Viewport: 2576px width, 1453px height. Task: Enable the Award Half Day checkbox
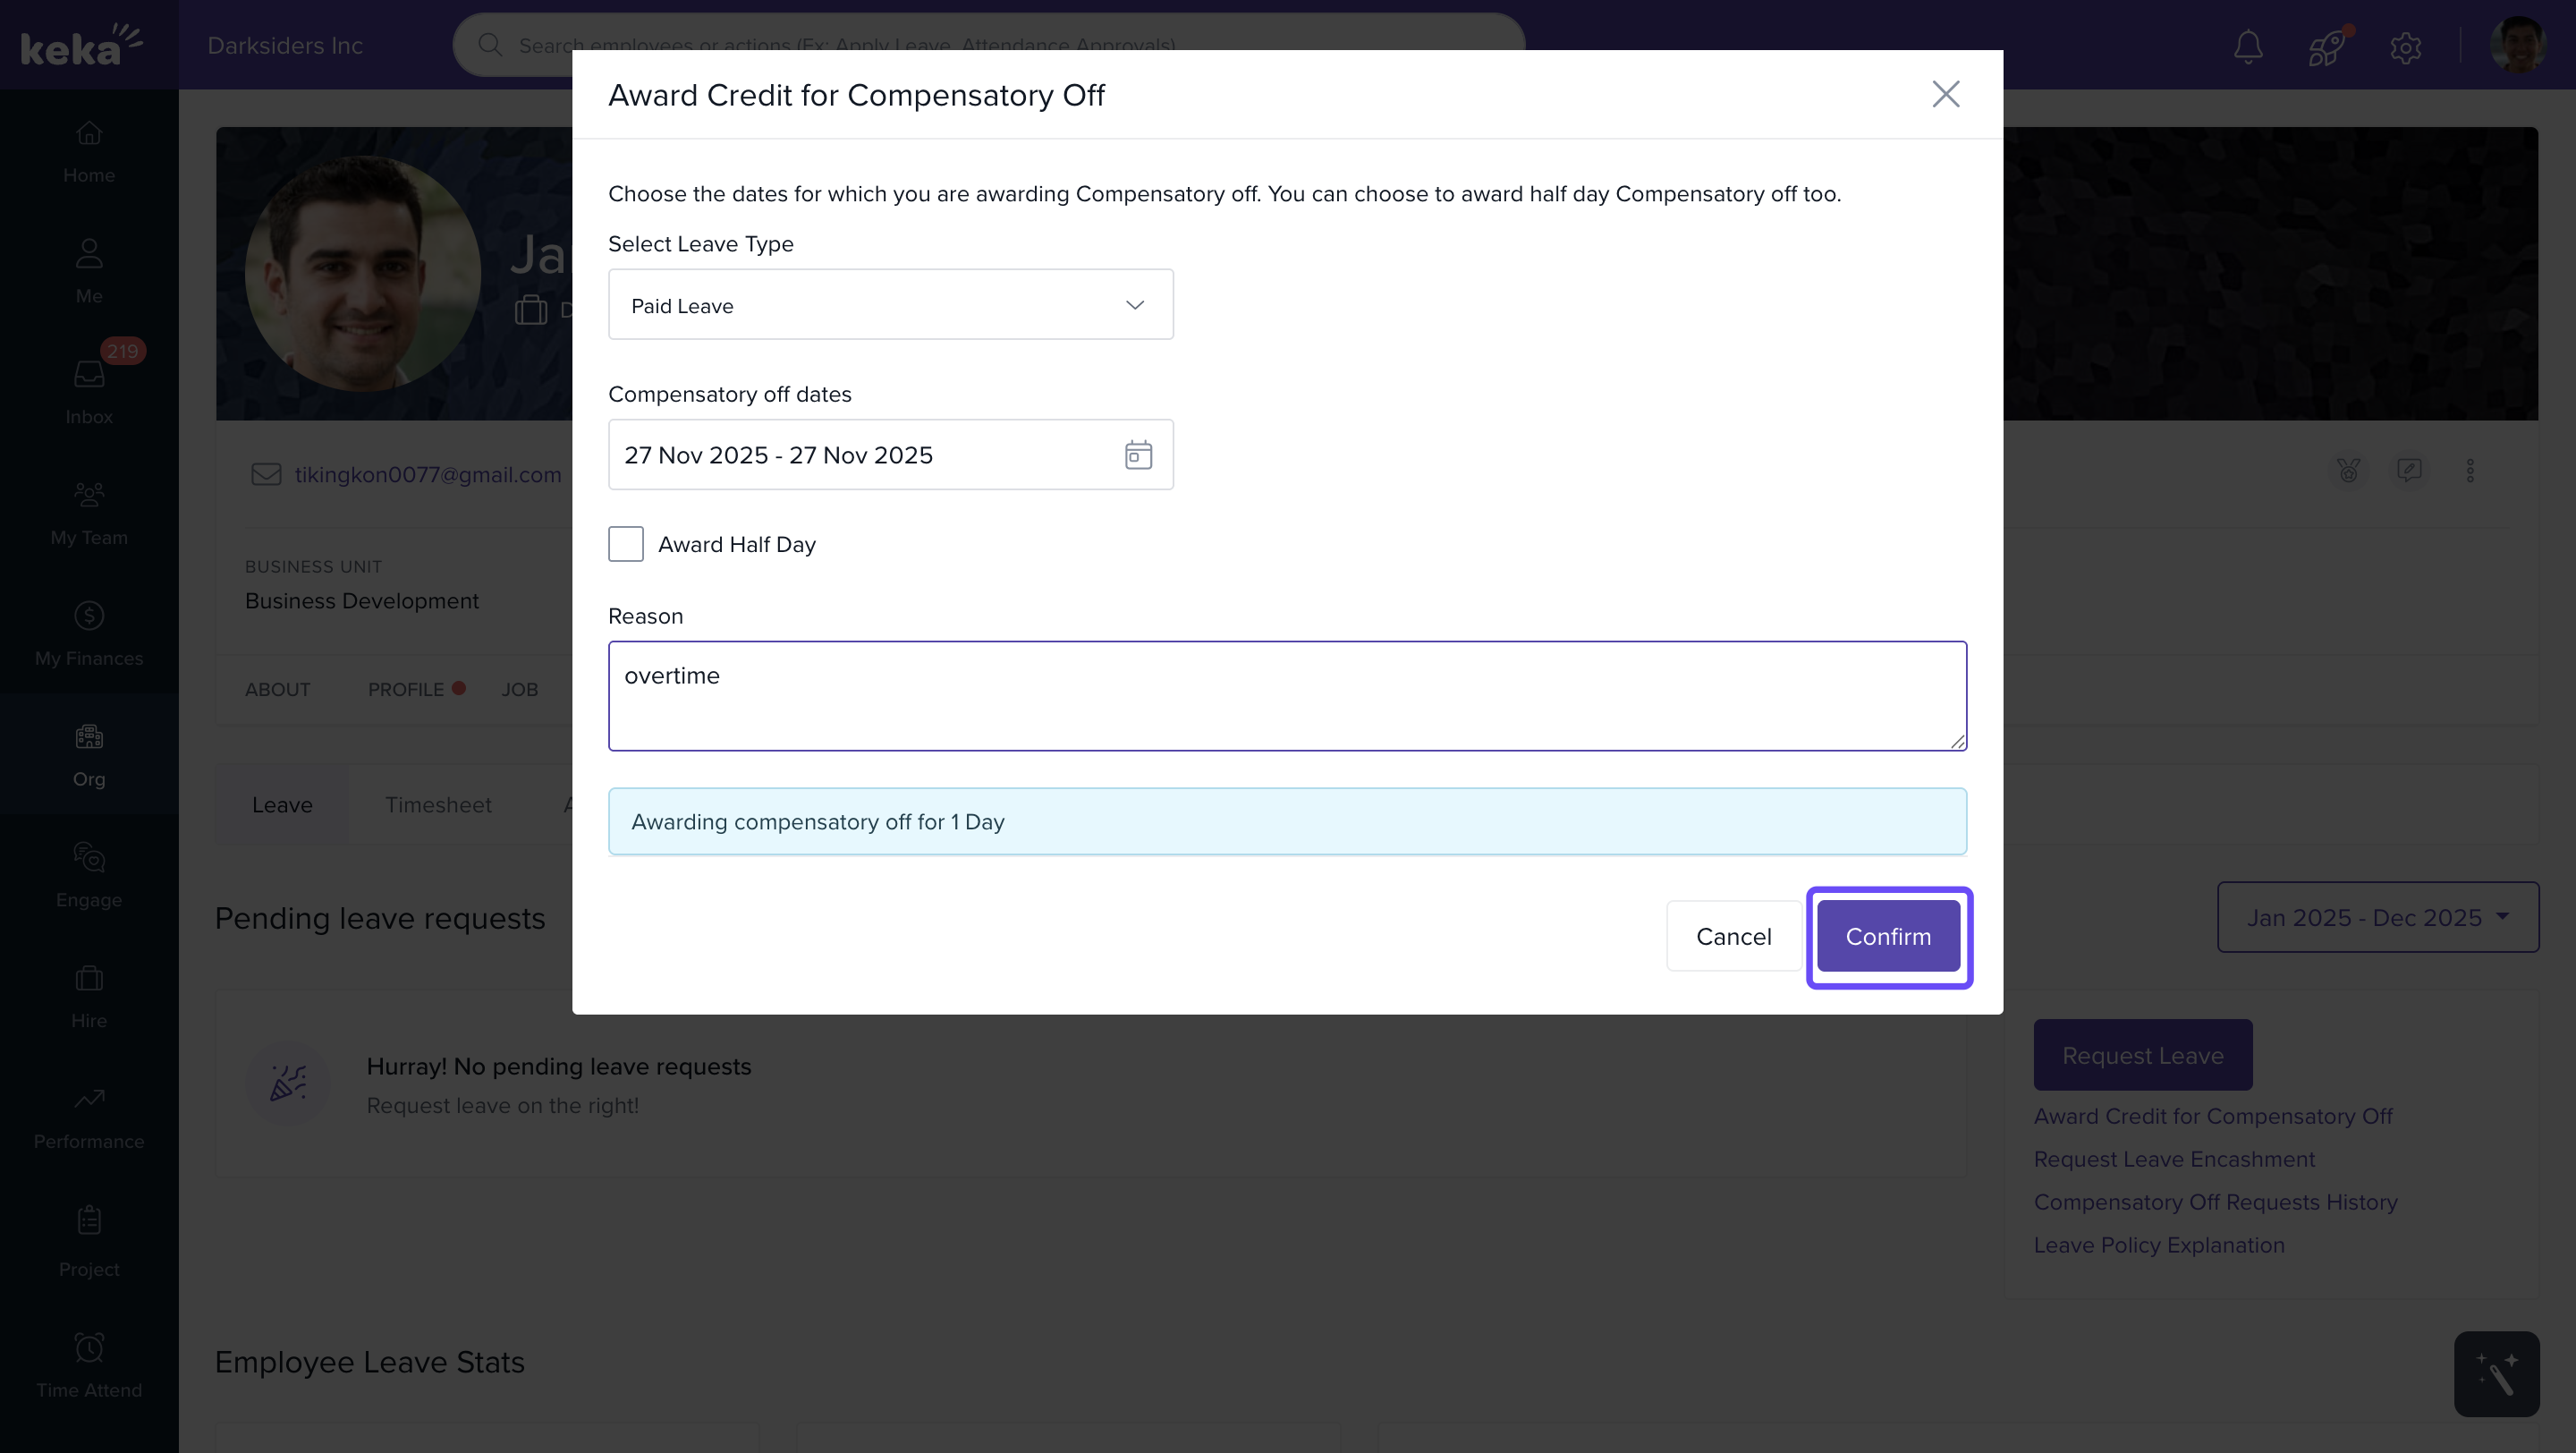point(626,544)
